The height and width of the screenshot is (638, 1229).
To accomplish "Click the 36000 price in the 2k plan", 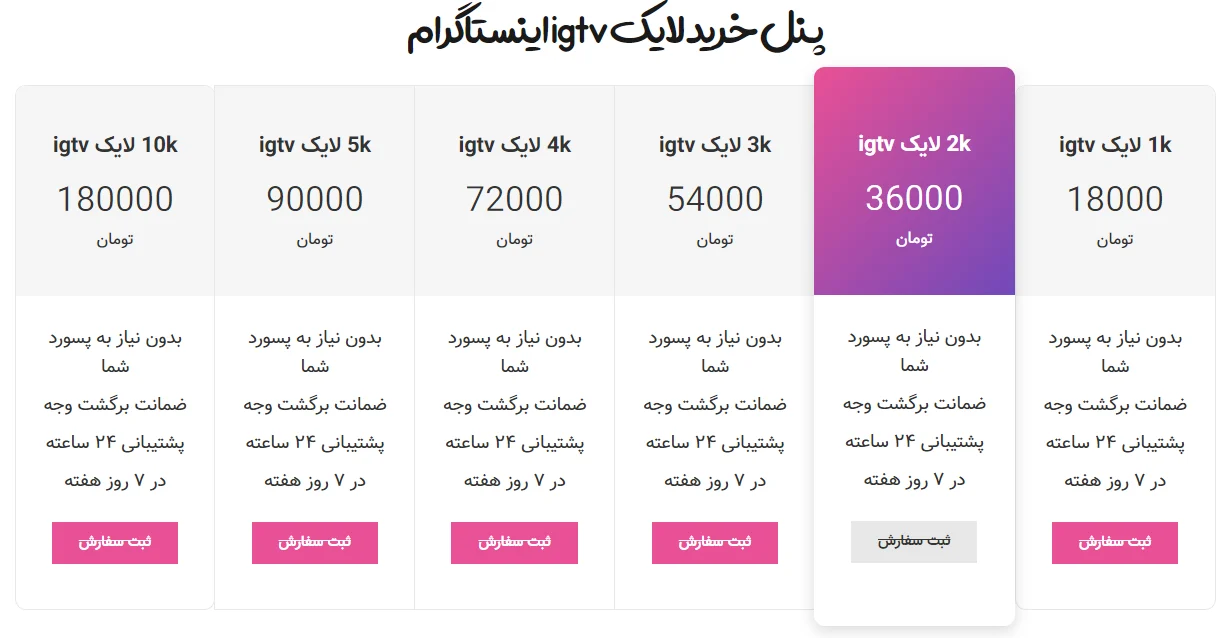I will tap(914, 198).
